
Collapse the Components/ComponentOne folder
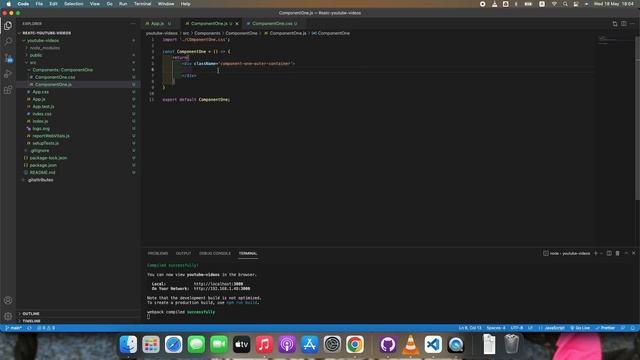click(62, 70)
